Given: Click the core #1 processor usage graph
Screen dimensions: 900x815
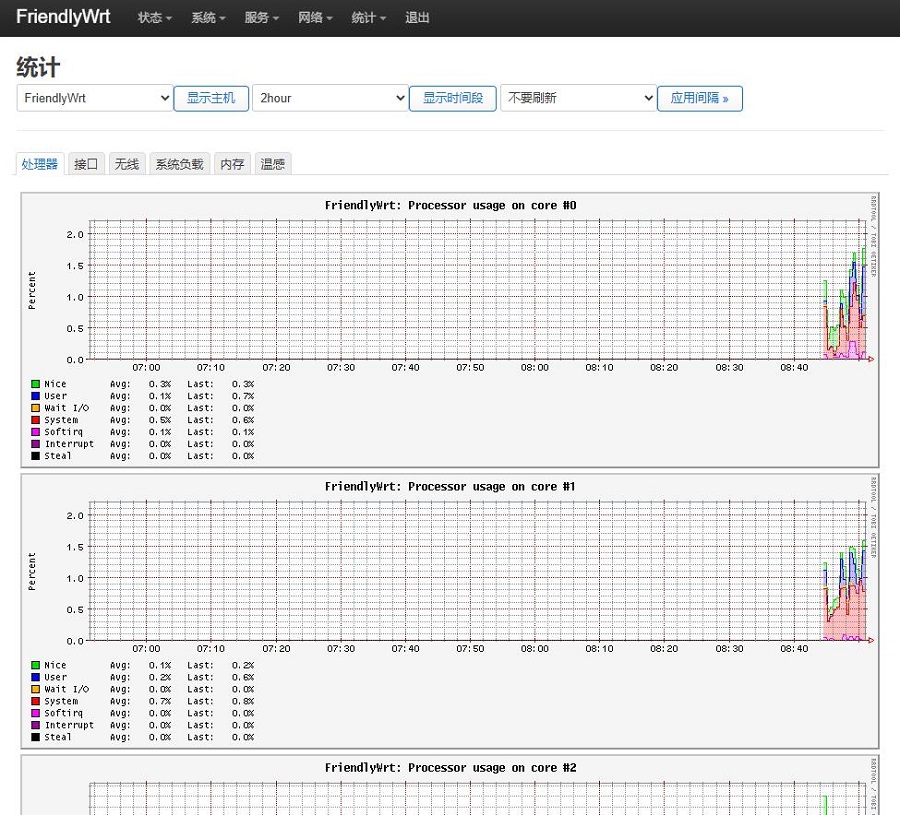Looking at the screenshot, I should [x=450, y=611].
